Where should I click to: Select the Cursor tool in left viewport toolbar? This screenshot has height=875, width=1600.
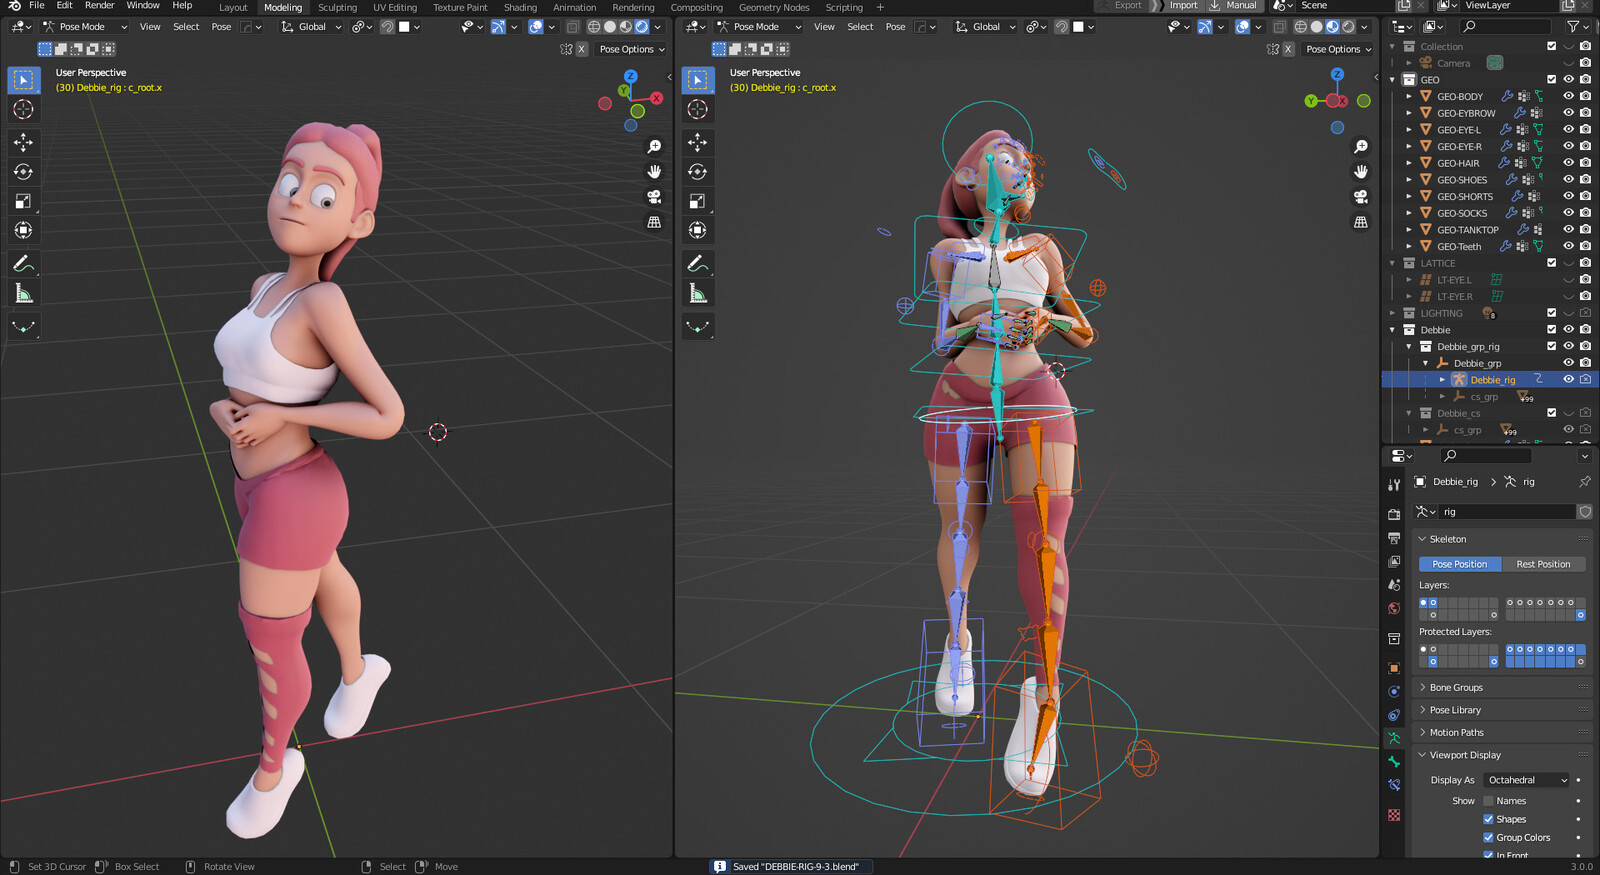[x=24, y=109]
